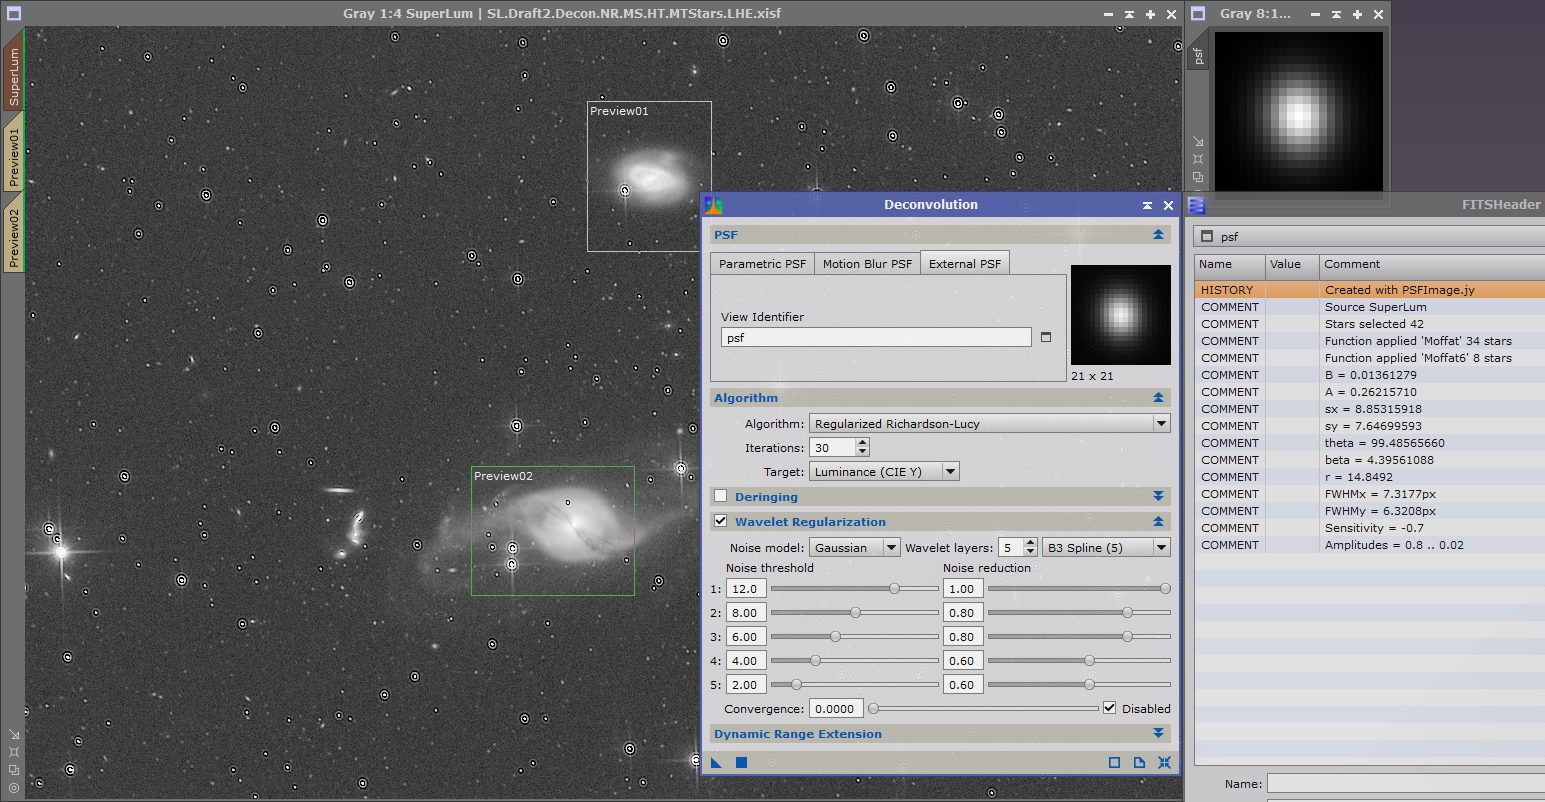The width and height of the screenshot is (1545, 802).
Task: Expand the Dynamic Range Extension section
Action: click(1158, 733)
